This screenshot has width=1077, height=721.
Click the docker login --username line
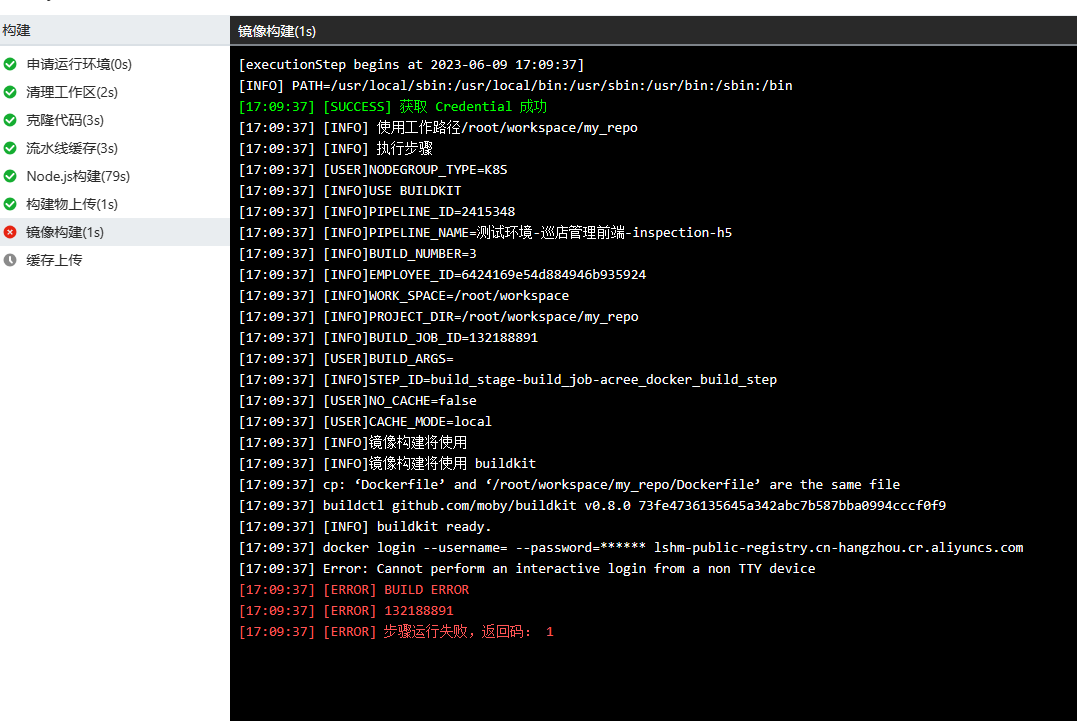click(631, 548)
